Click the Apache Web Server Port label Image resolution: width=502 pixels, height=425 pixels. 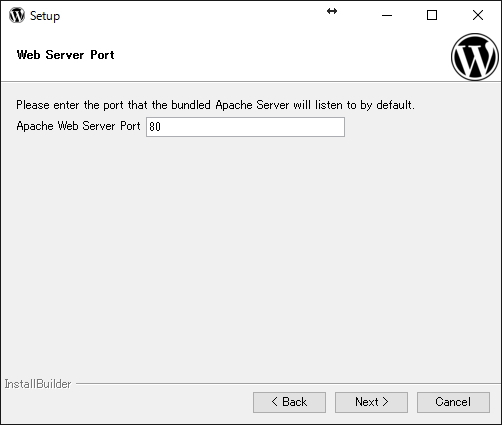[78, 126]
